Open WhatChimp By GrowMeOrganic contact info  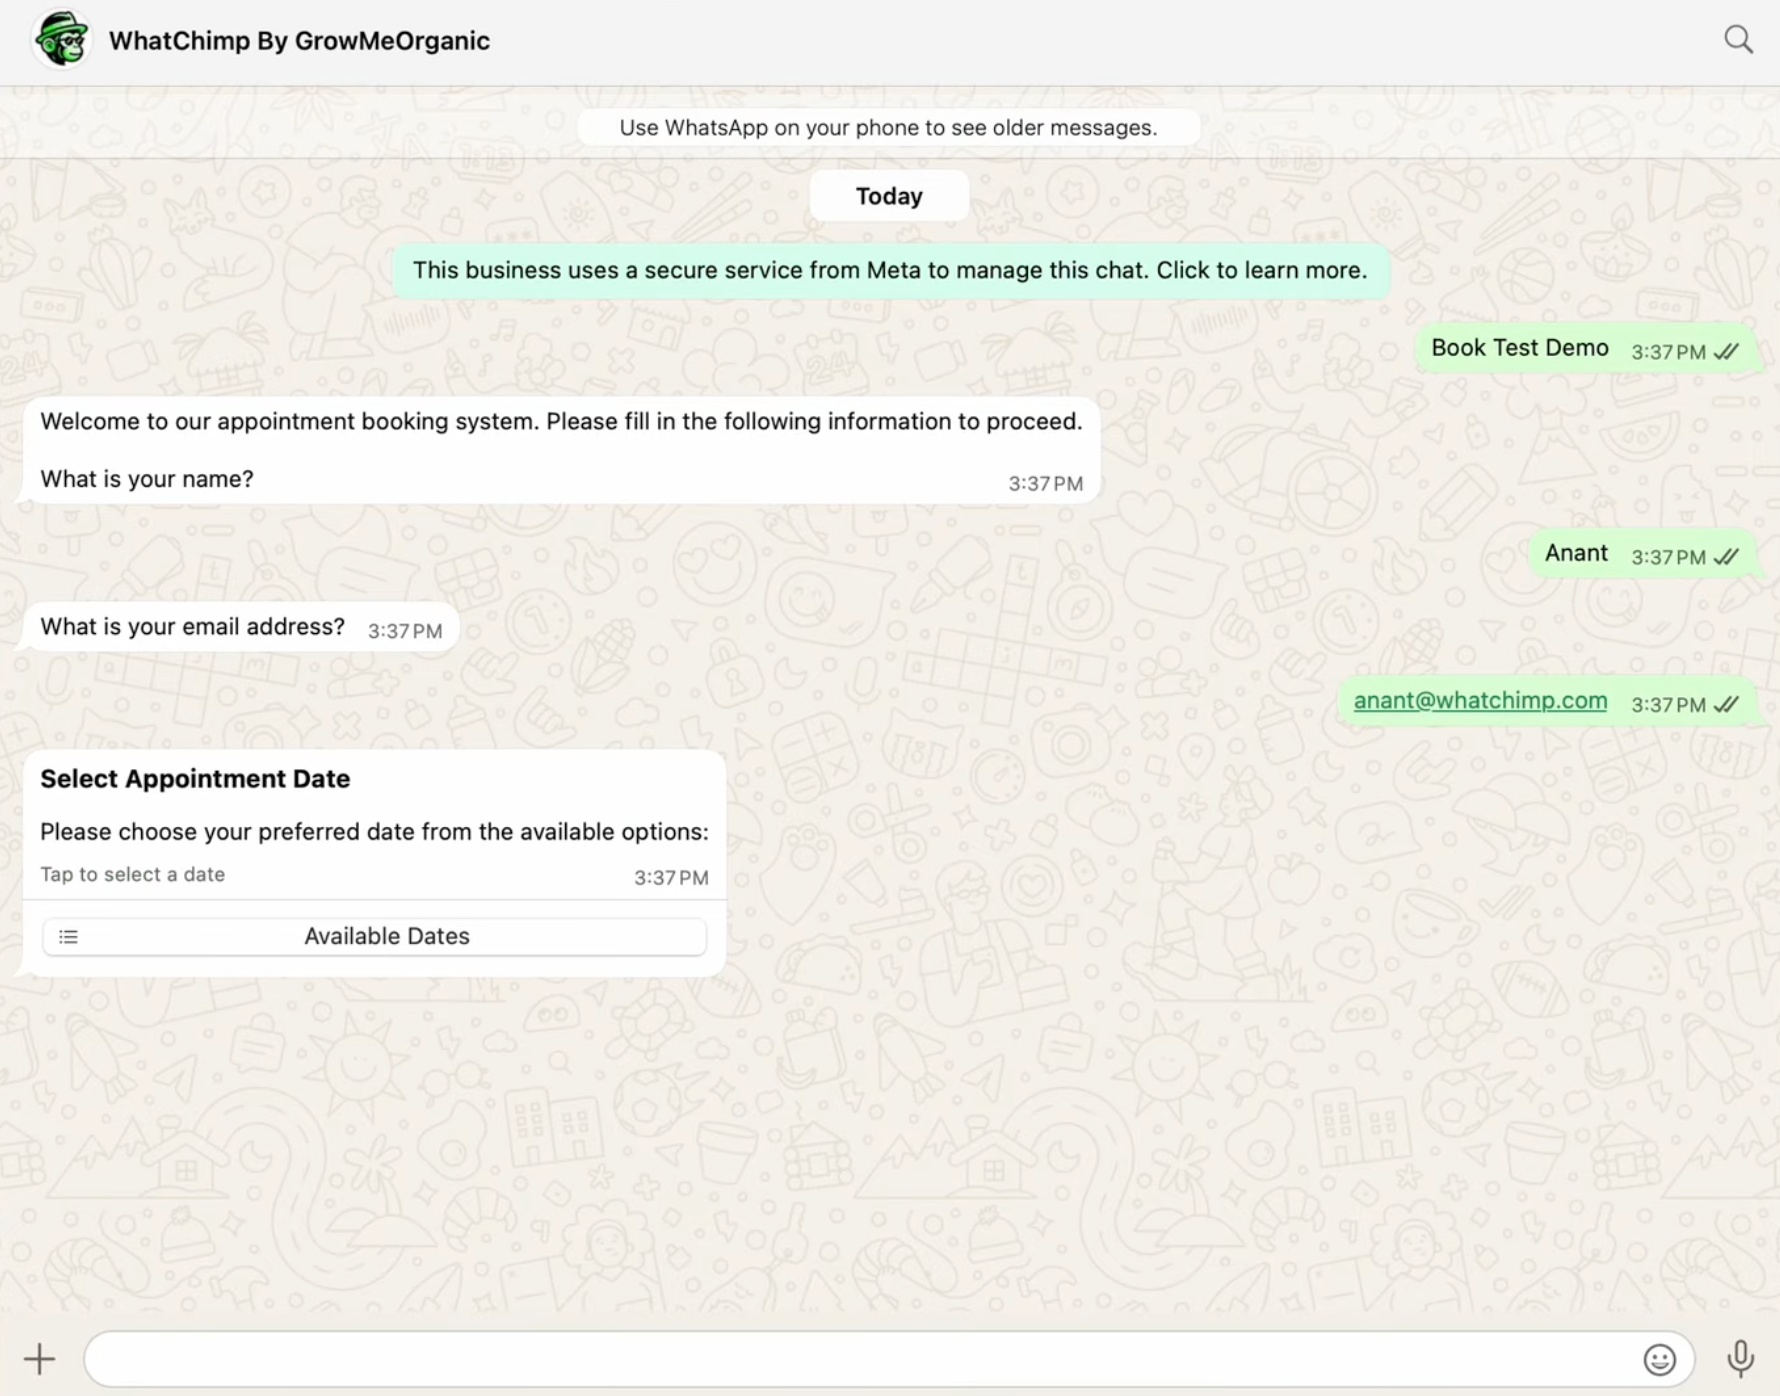tap(299, 40)
